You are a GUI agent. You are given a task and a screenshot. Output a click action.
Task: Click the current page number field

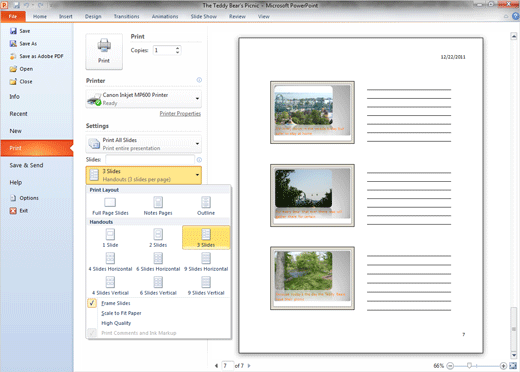point(227,366)
